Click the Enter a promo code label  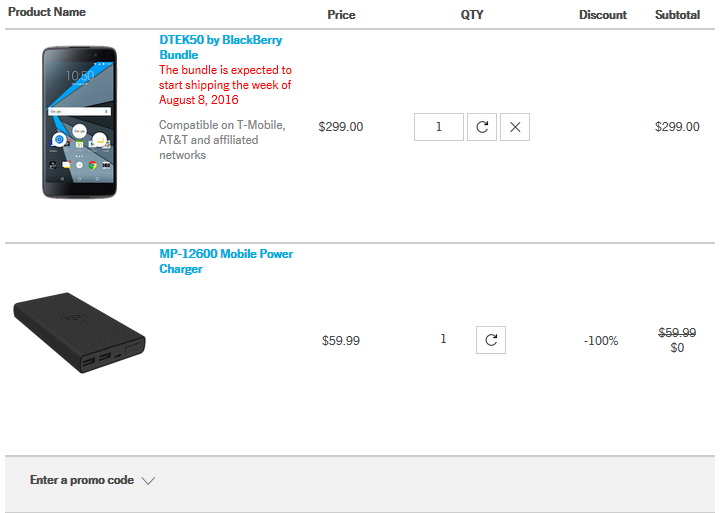pos(82,480)
